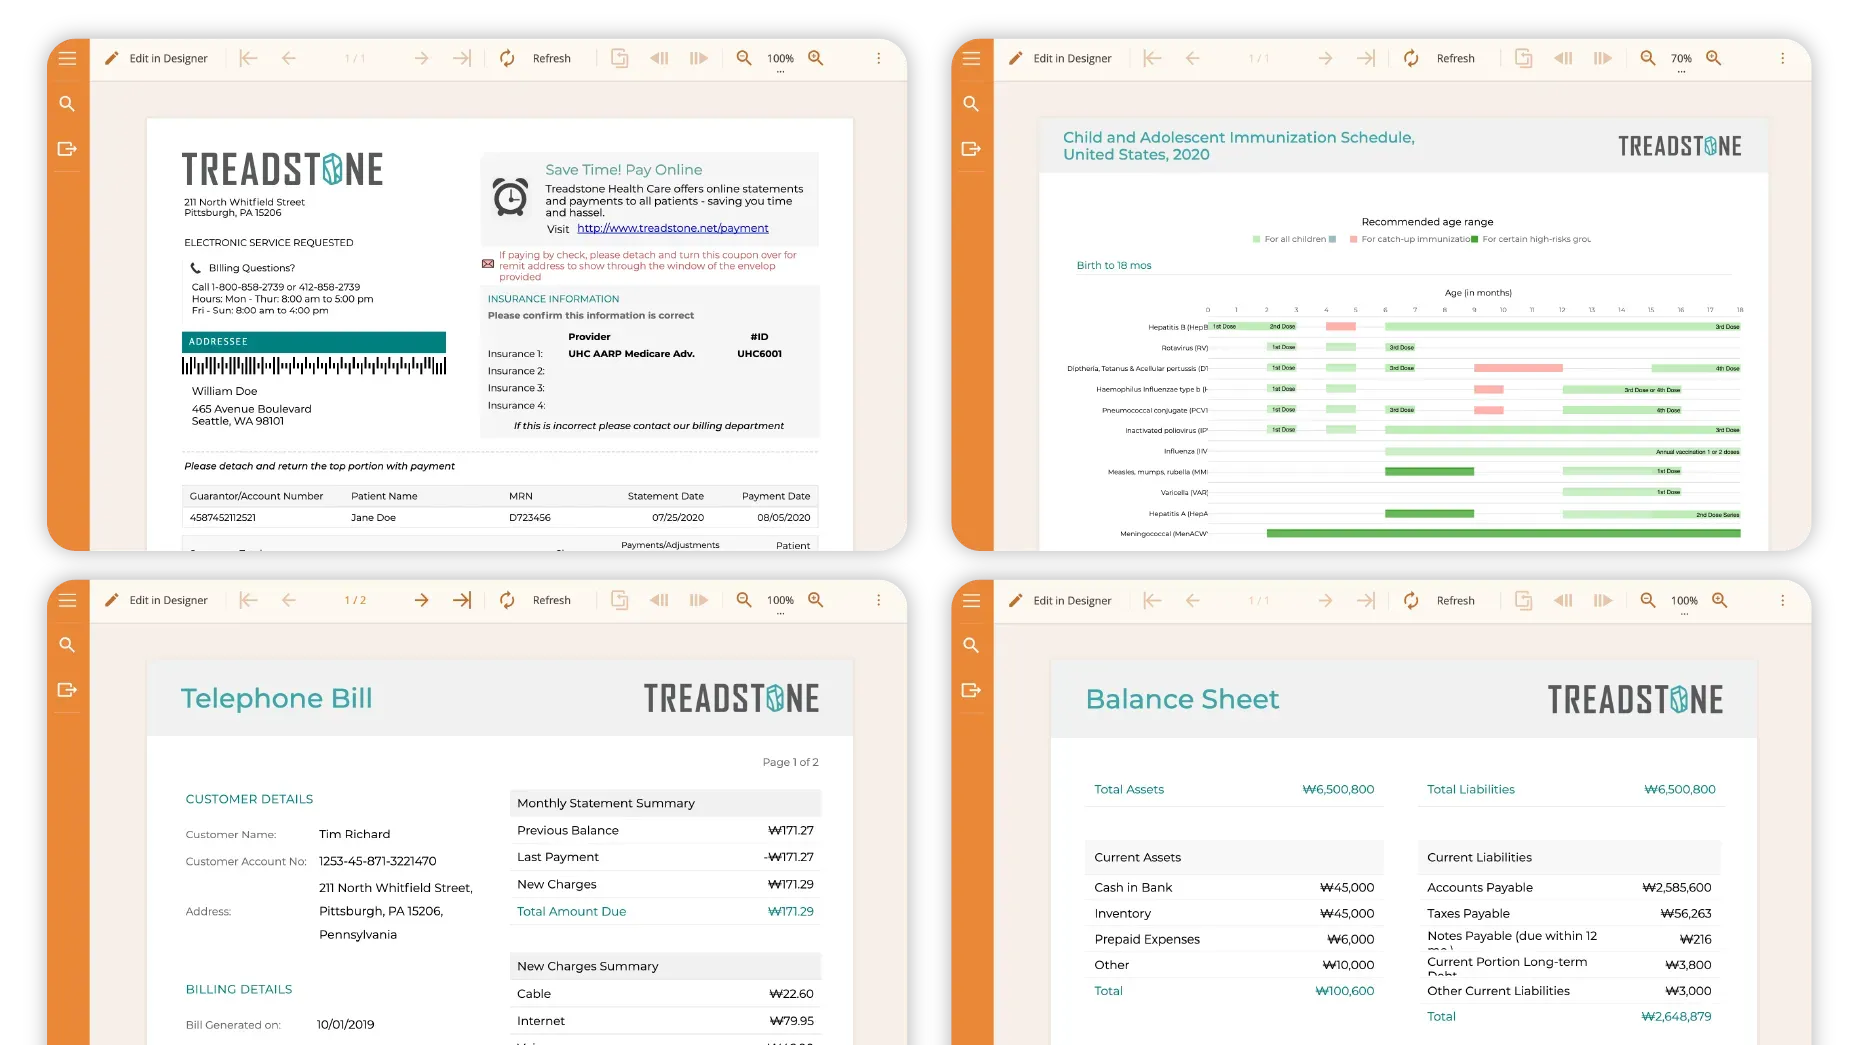Go to last page in Telephone Bill viewer
Image resolution: width=1850 pixels, height=1045 pixels.
(461, 600)
